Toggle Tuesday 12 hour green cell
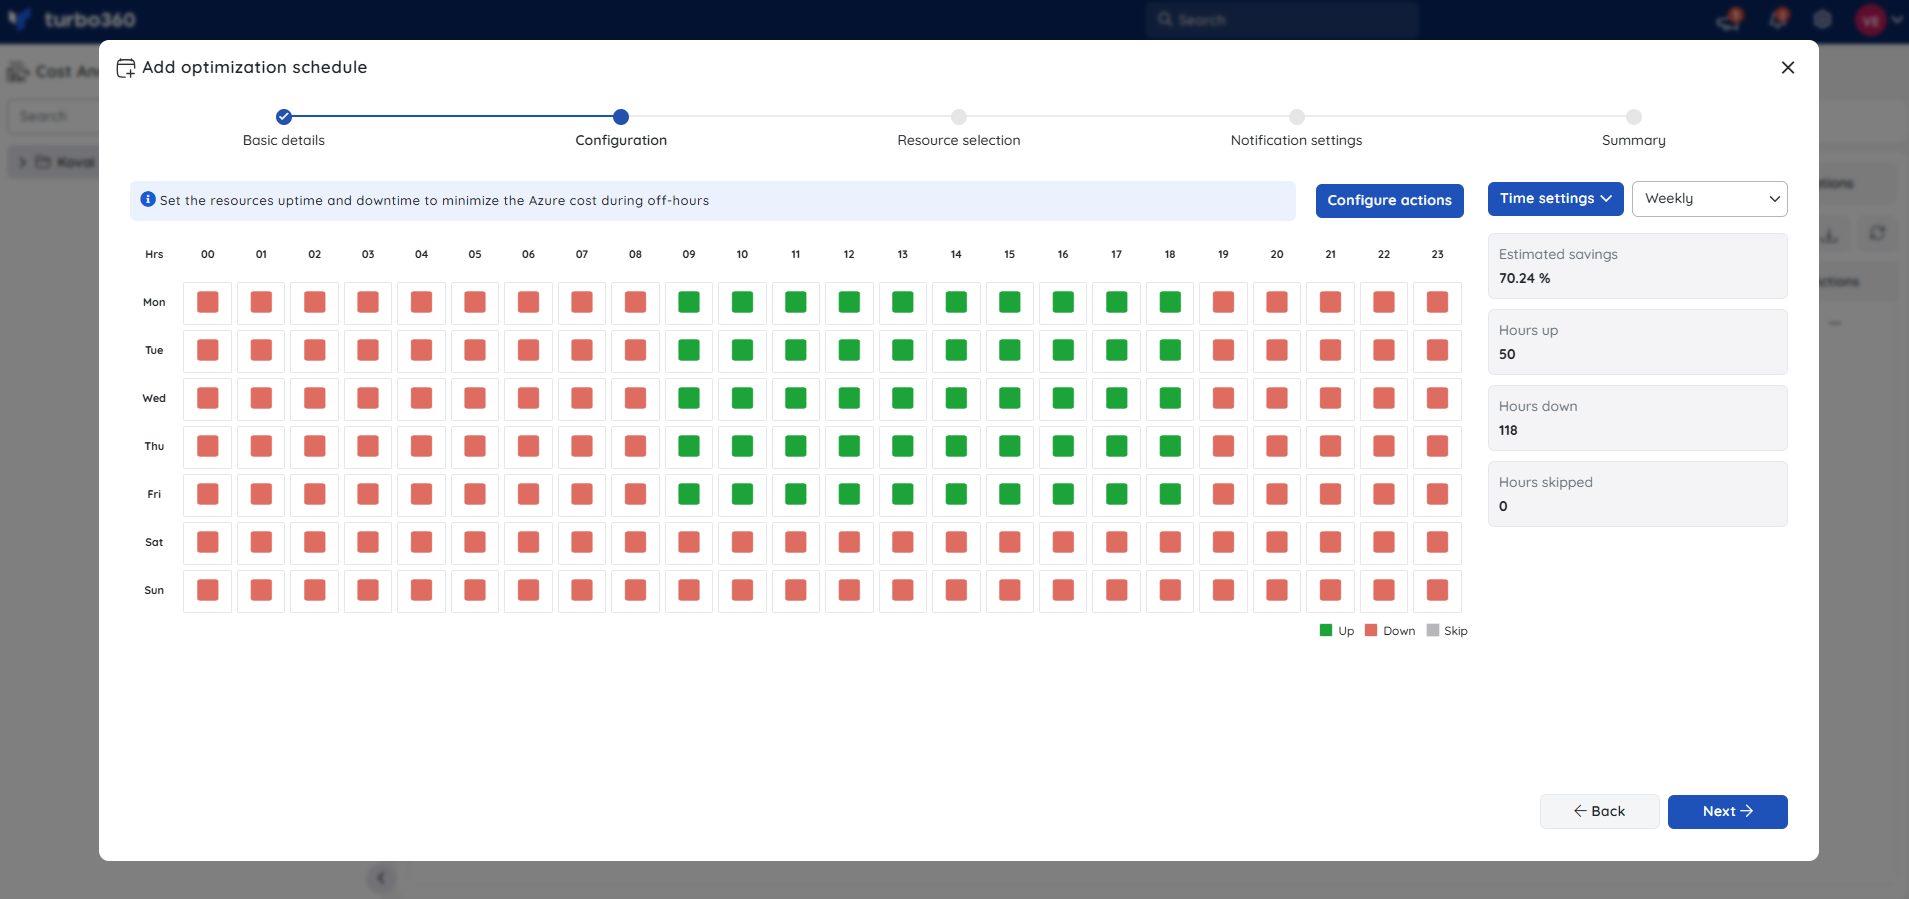 (849, 350)
